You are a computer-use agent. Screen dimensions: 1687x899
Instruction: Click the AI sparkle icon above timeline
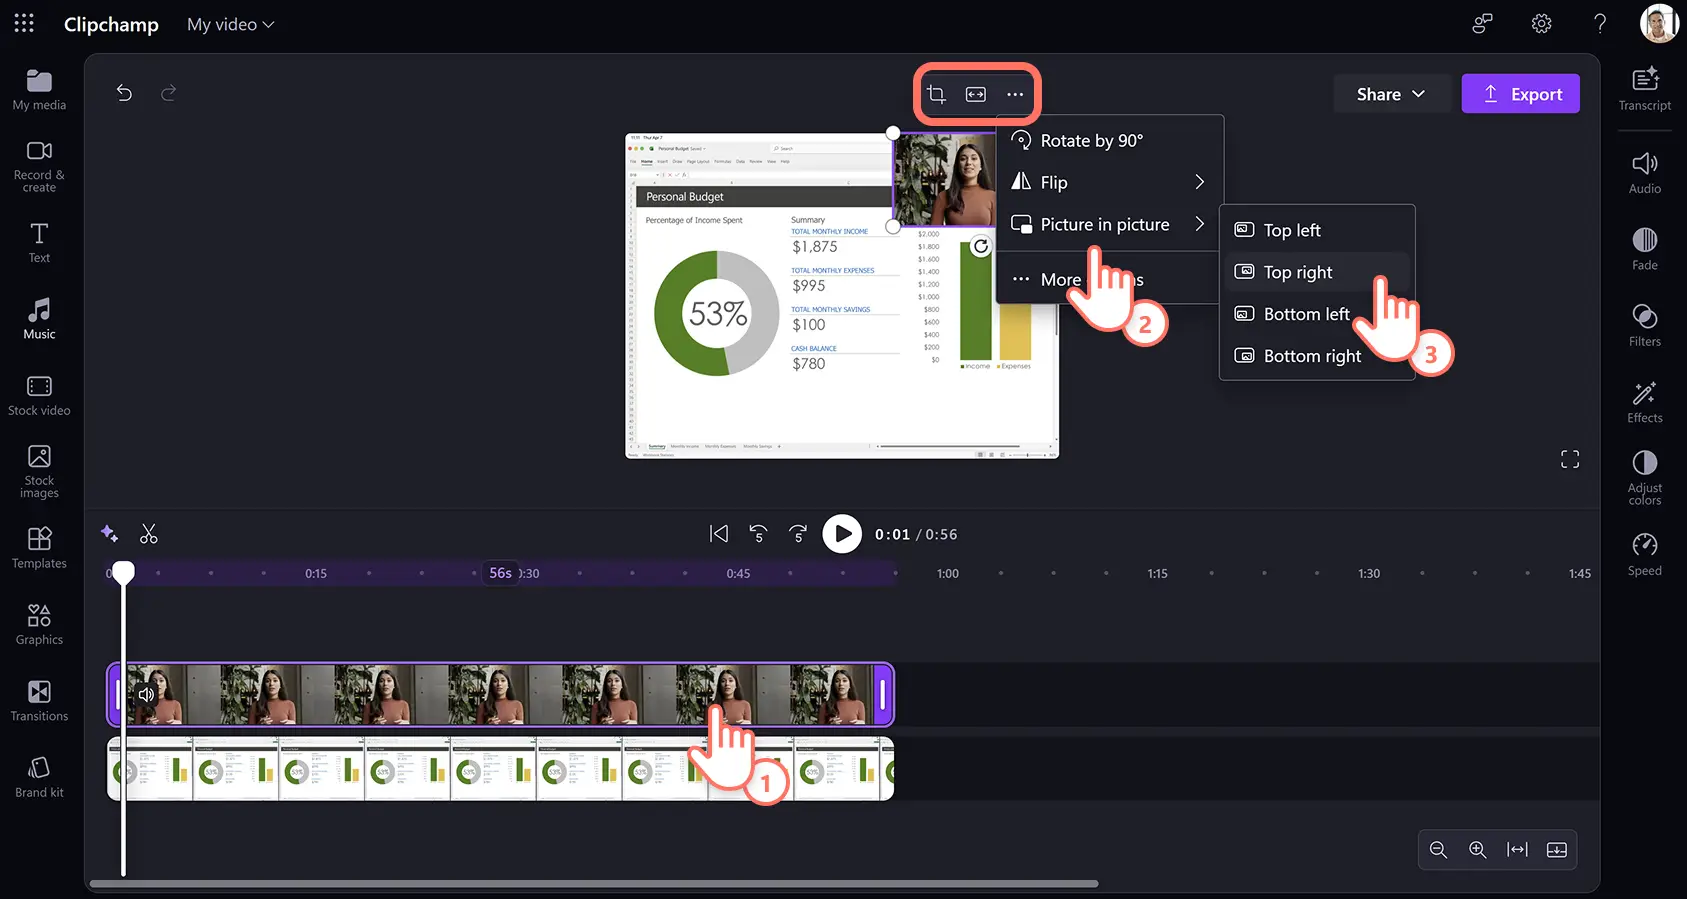[110, 534]
